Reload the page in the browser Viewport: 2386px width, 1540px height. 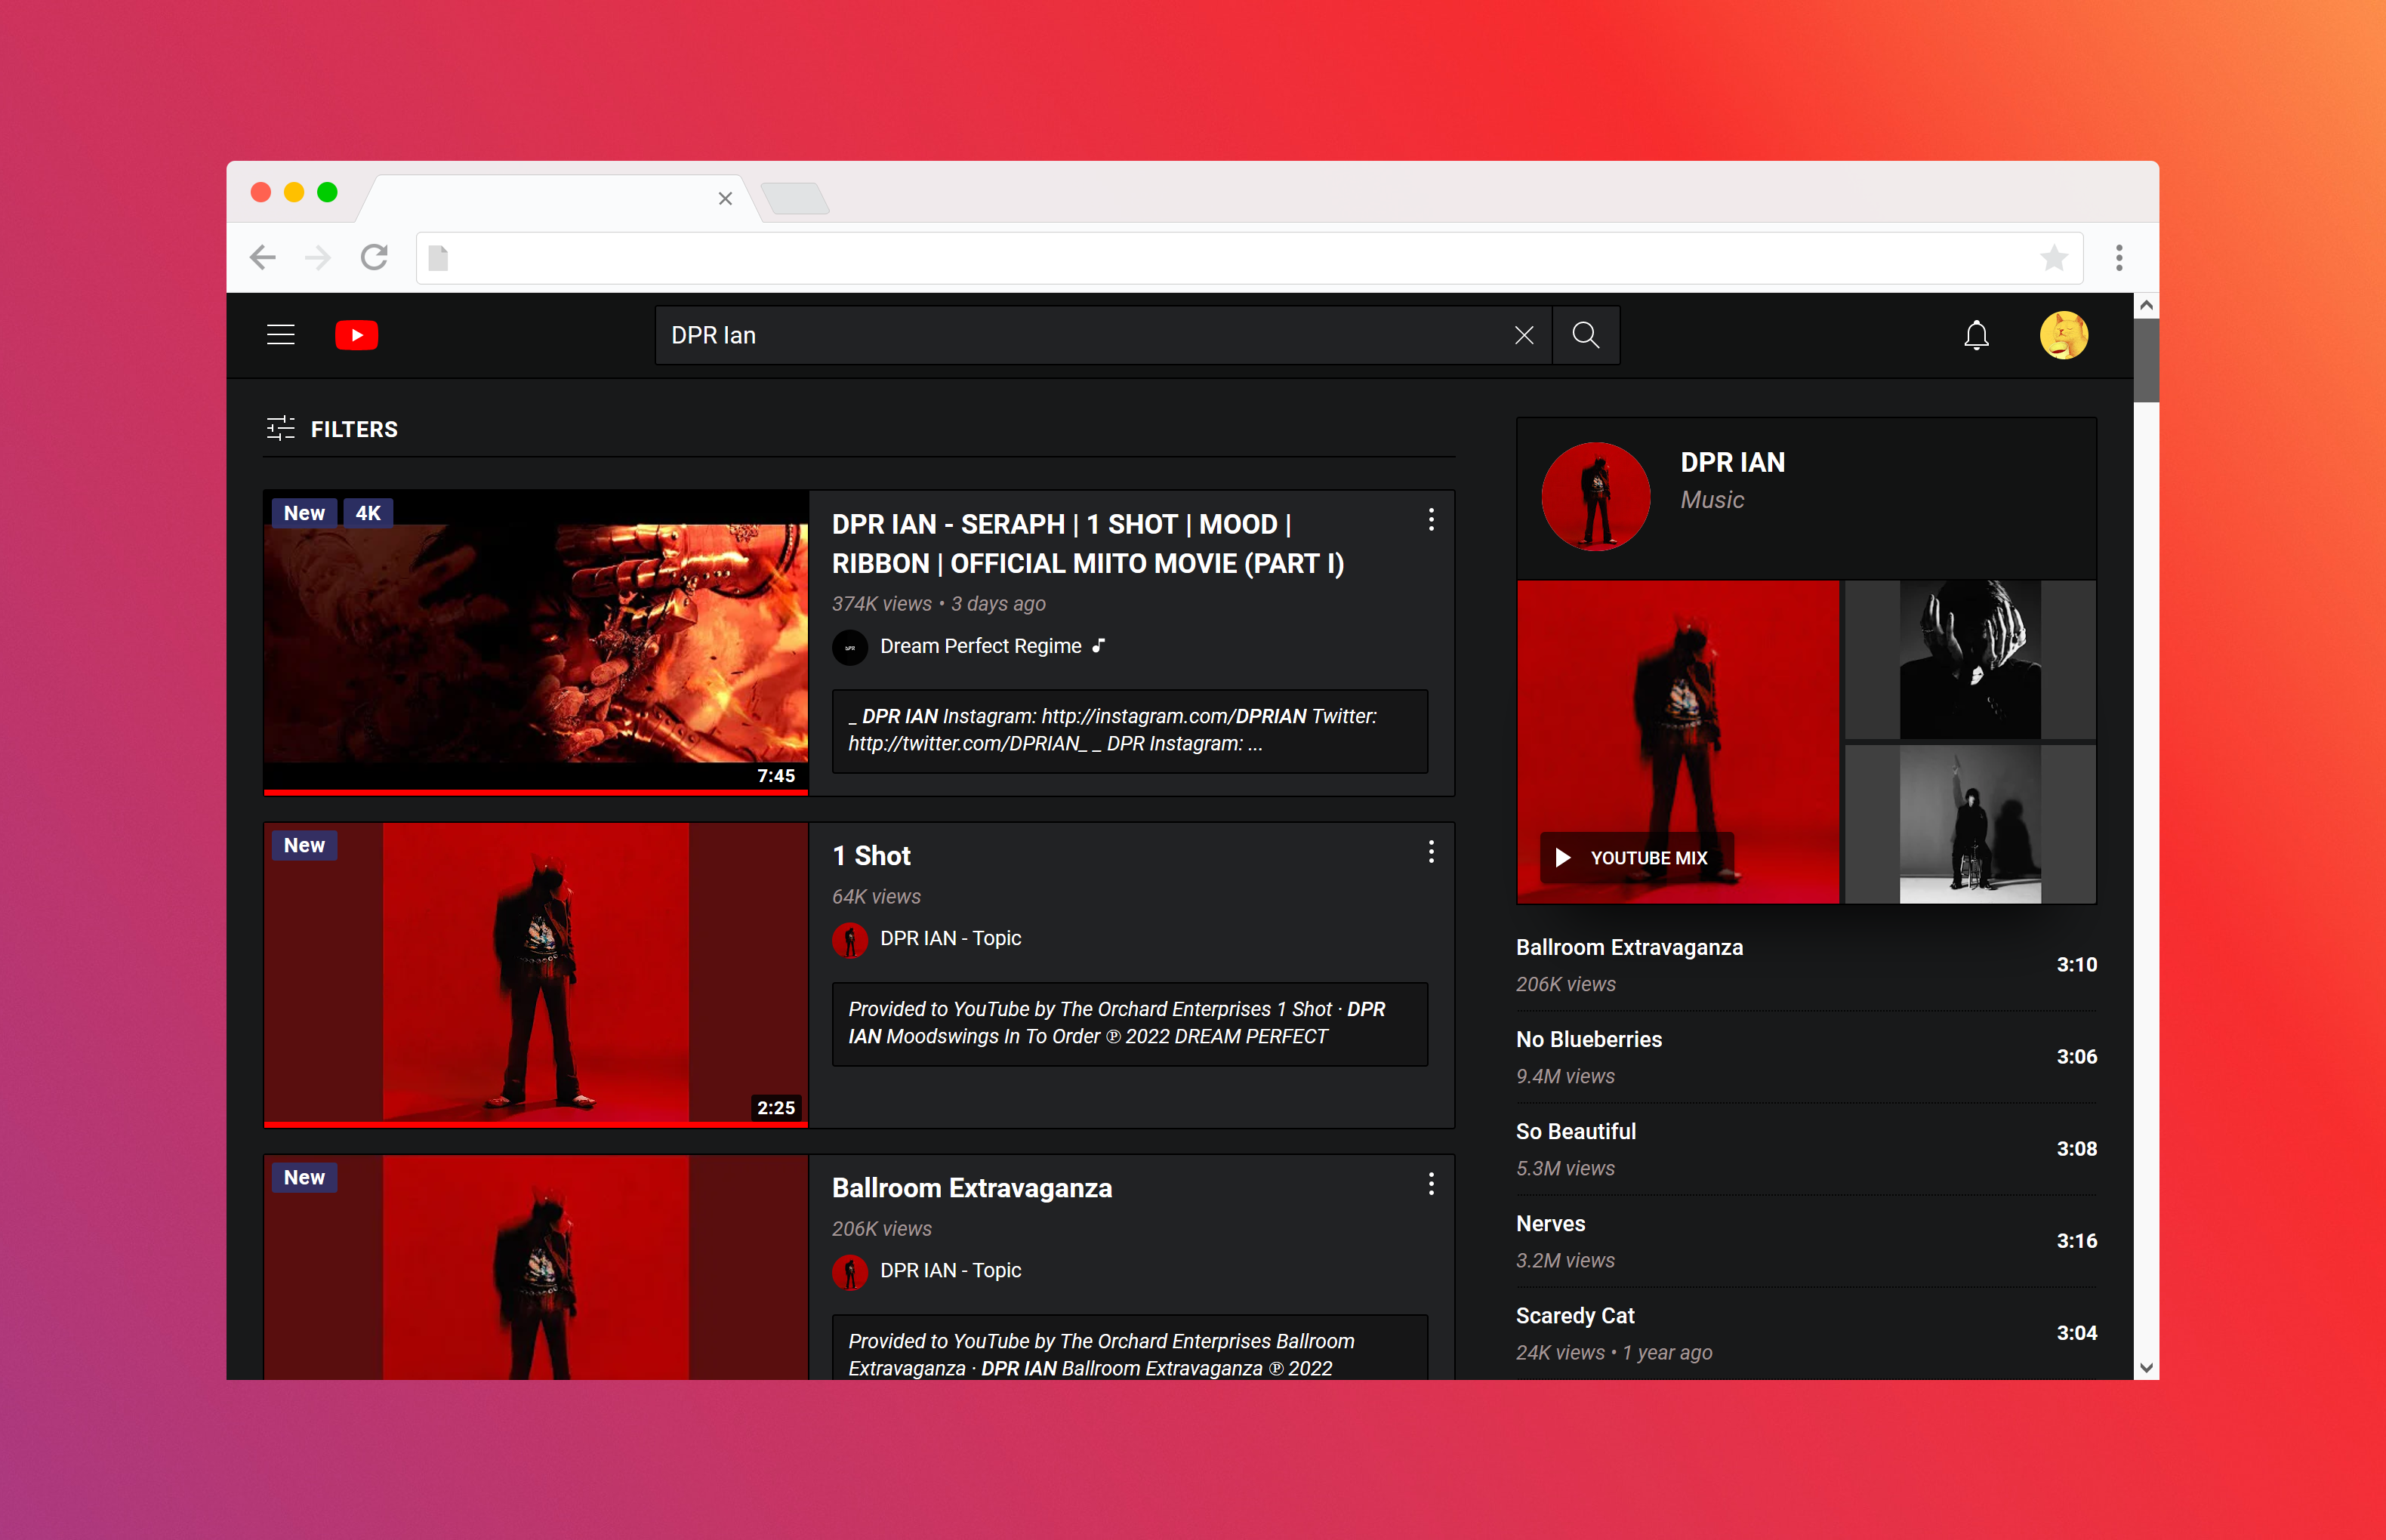374,258
